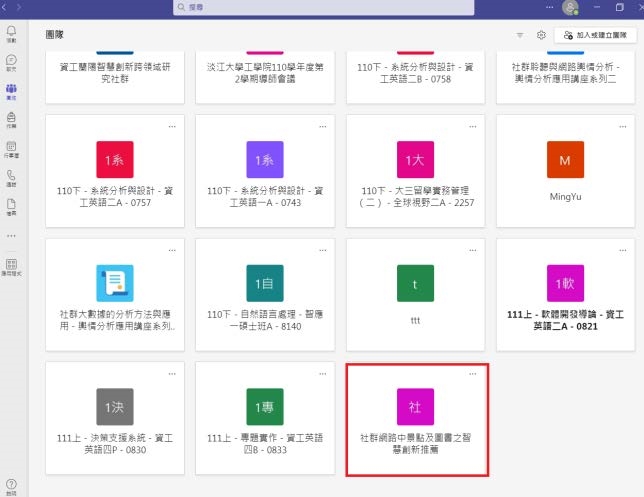Open the Calendar icon in sidebar

click(11, 150)
